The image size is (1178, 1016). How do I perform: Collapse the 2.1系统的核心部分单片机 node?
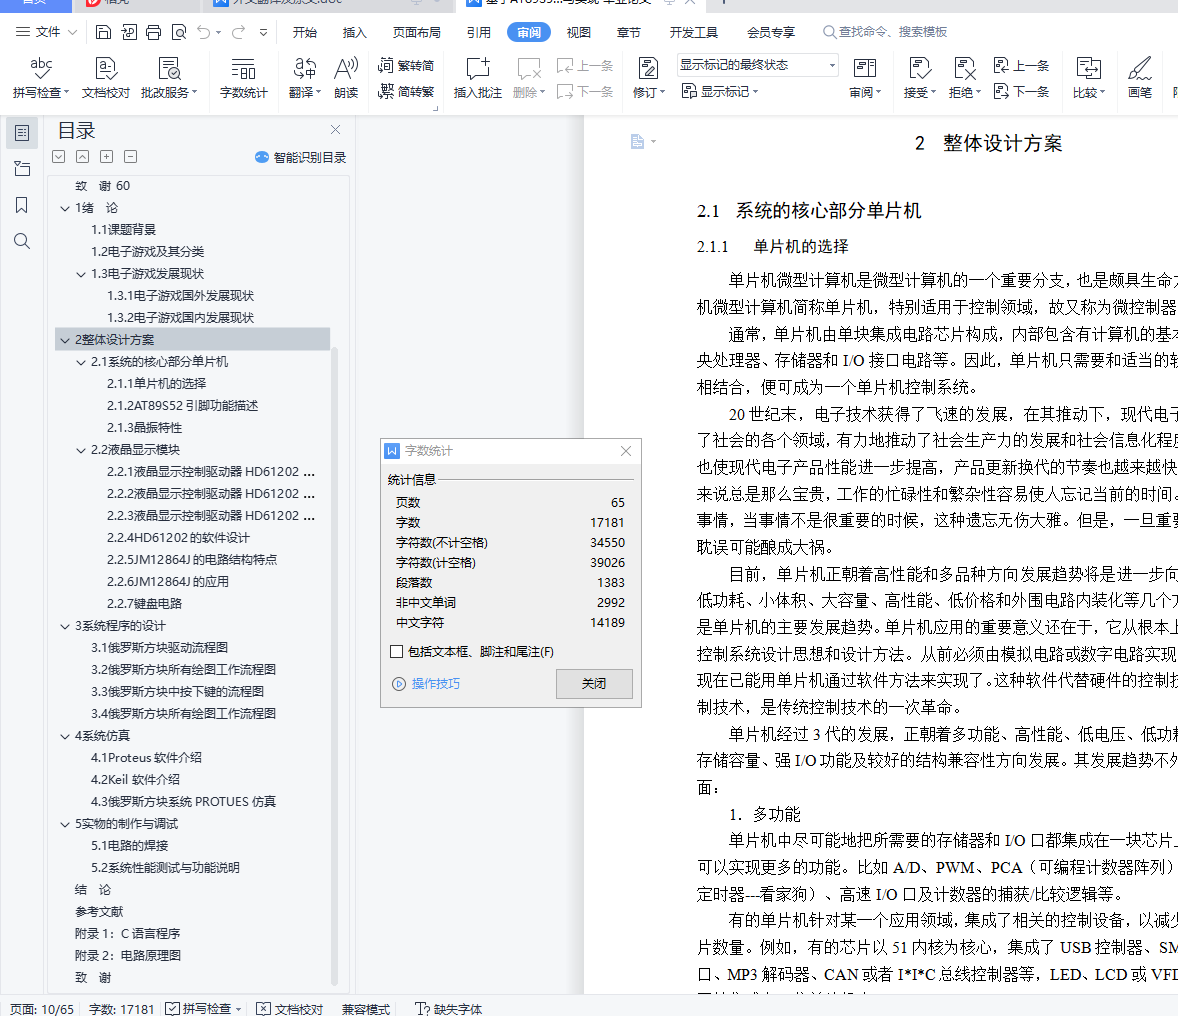click(81, 362)
